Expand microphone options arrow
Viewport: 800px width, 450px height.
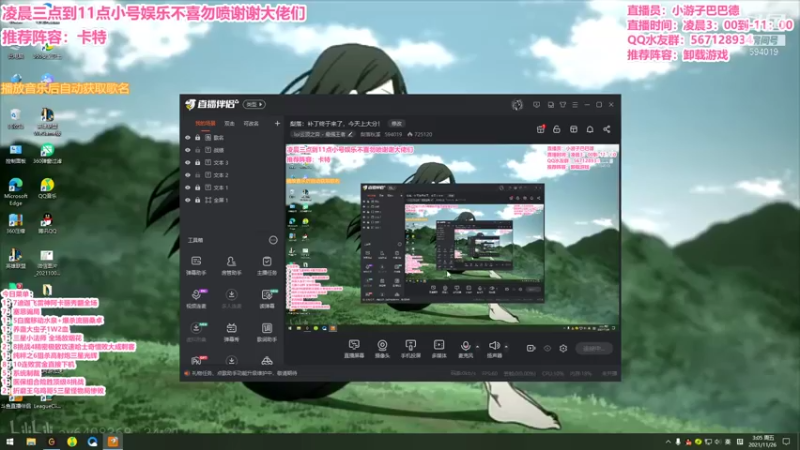tap(478, 347)
